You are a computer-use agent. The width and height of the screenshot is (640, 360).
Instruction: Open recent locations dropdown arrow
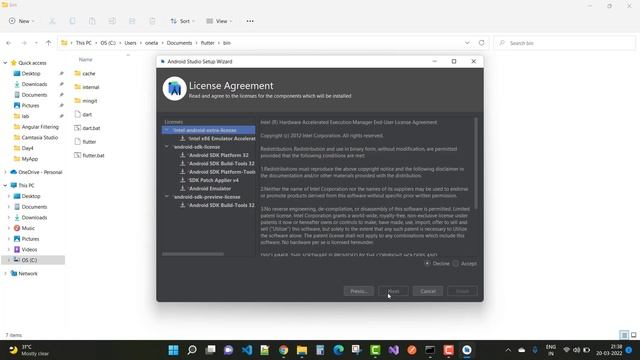pyautogui.click(x=36, y=43)
